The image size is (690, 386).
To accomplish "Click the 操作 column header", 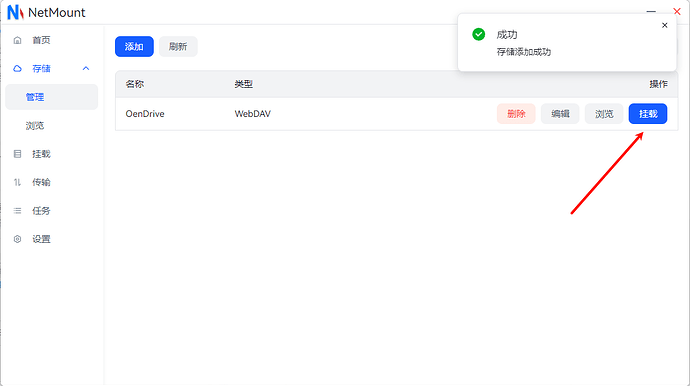I will (x=658, y=84).
